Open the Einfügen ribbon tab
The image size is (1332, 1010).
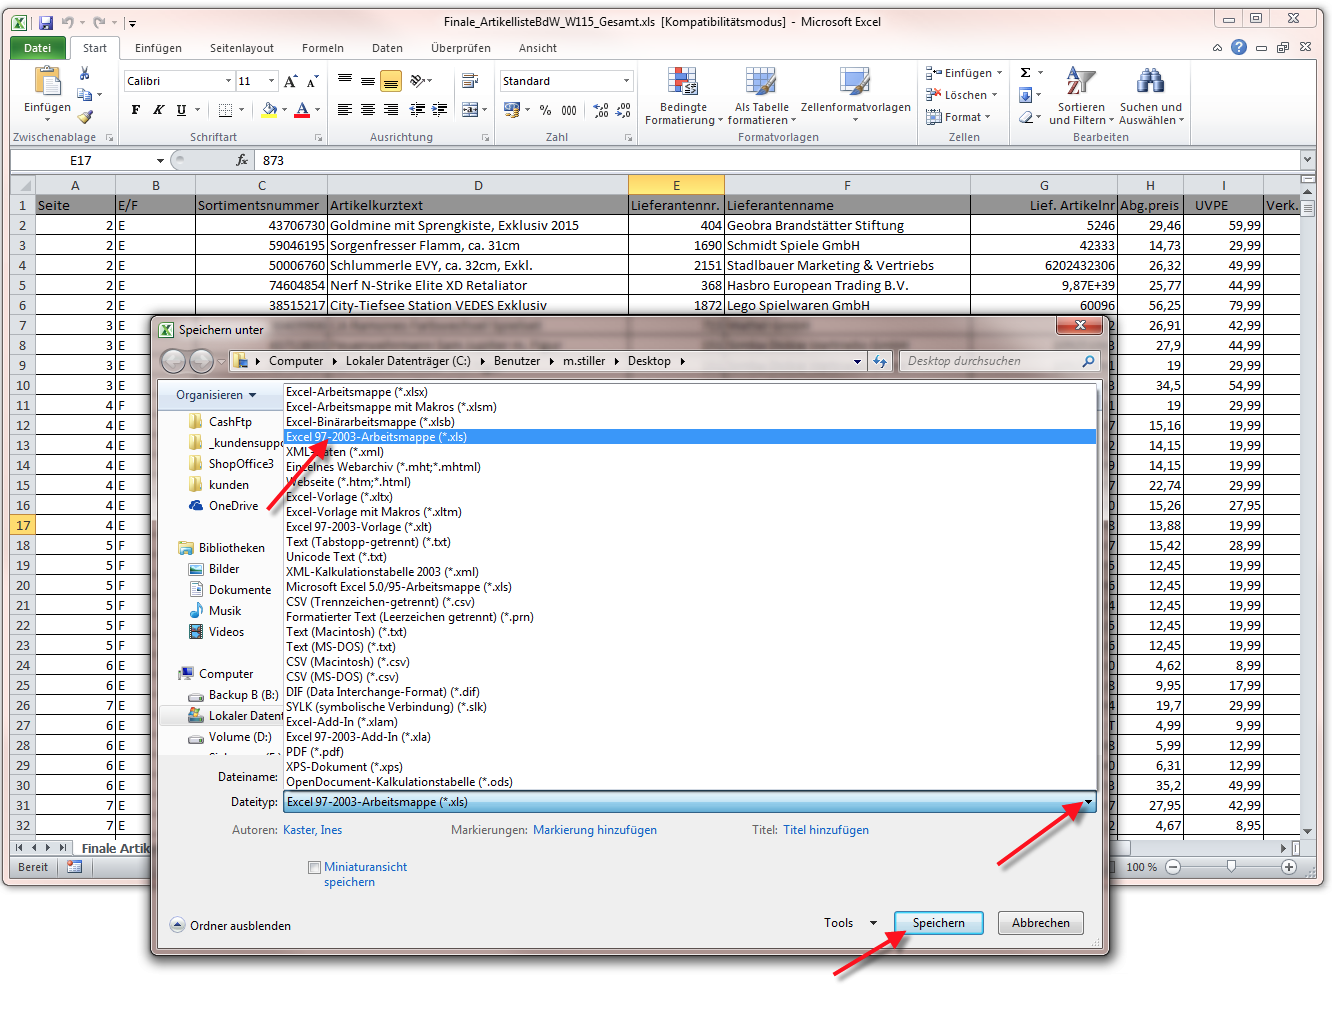click(158, 48)
